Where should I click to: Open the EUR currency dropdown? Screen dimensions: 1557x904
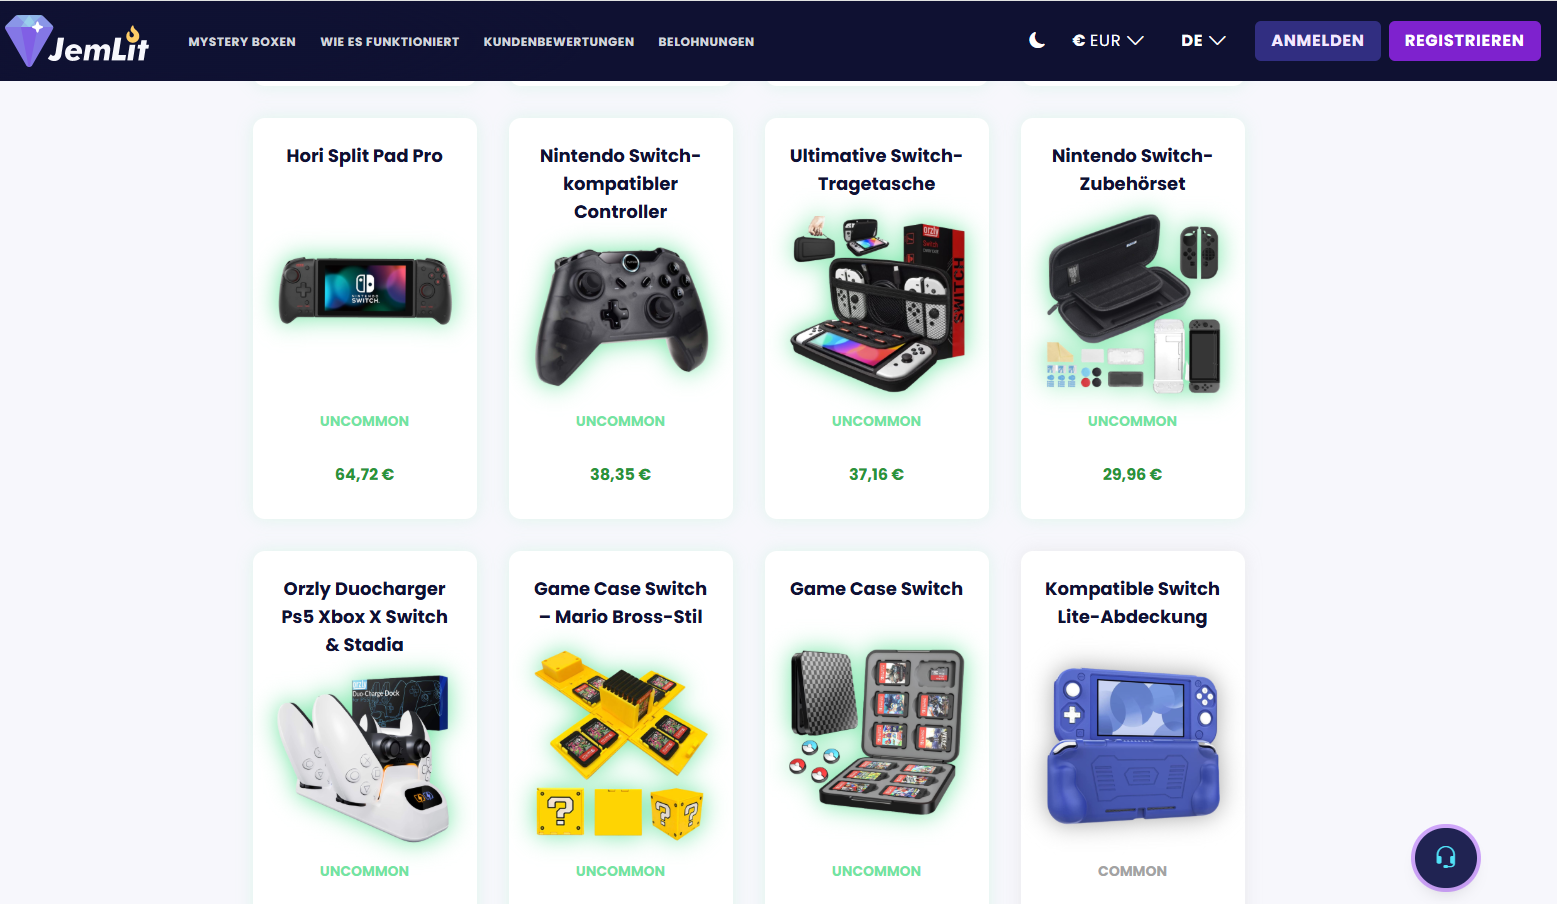pos(1108,41)
